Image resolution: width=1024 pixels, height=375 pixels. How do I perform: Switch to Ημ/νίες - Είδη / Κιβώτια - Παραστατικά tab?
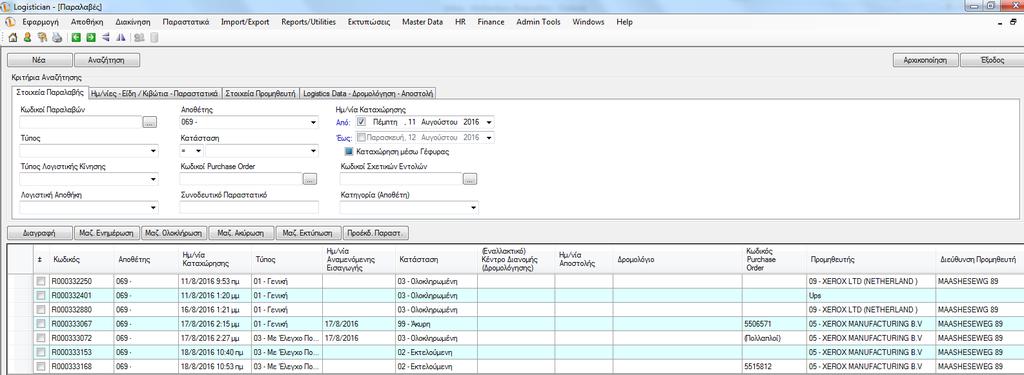[x=155, y=93]
